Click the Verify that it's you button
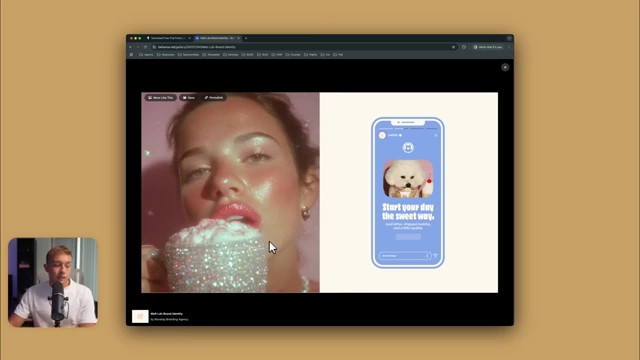The width and height of the screenshot is (640, 360). click(488, 47)
